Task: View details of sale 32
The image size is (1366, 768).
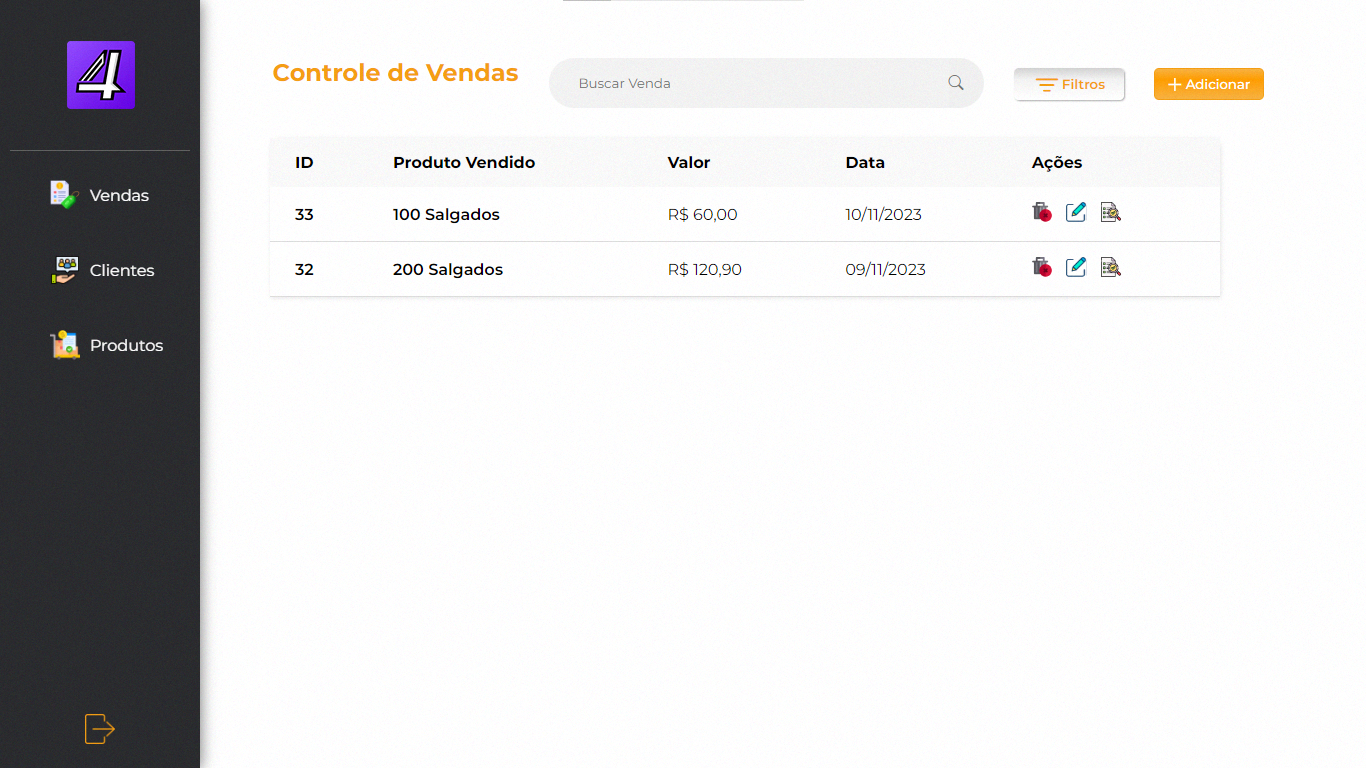Action: click(1110, 267)
